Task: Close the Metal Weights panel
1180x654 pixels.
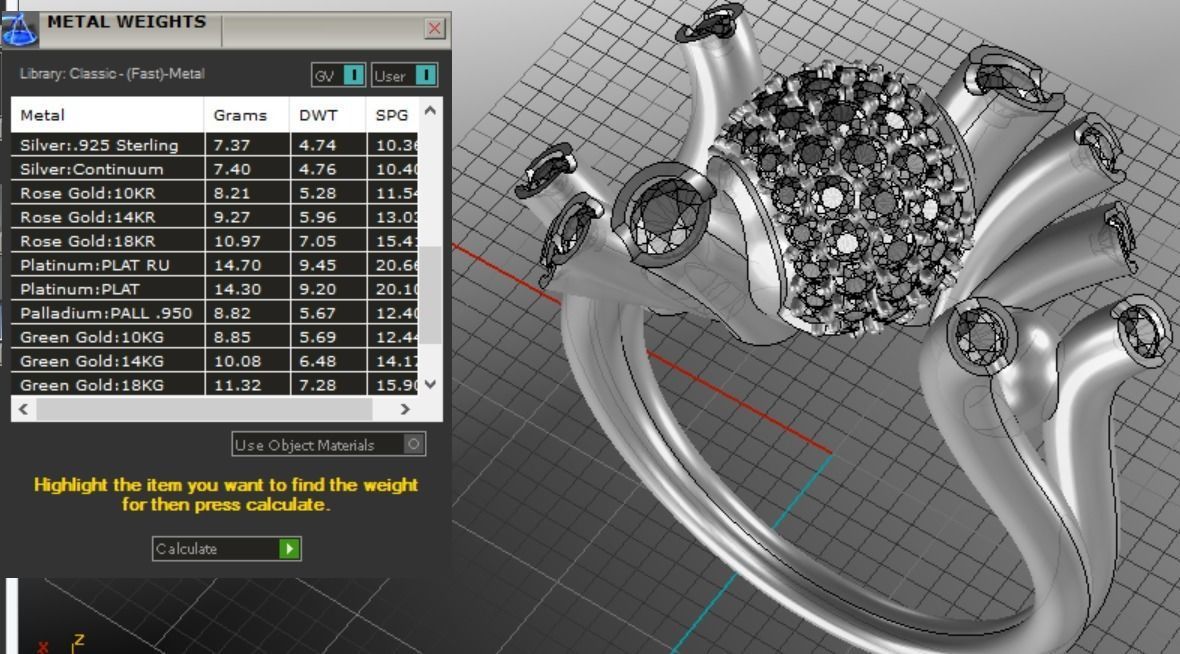Action: point(434,29)
